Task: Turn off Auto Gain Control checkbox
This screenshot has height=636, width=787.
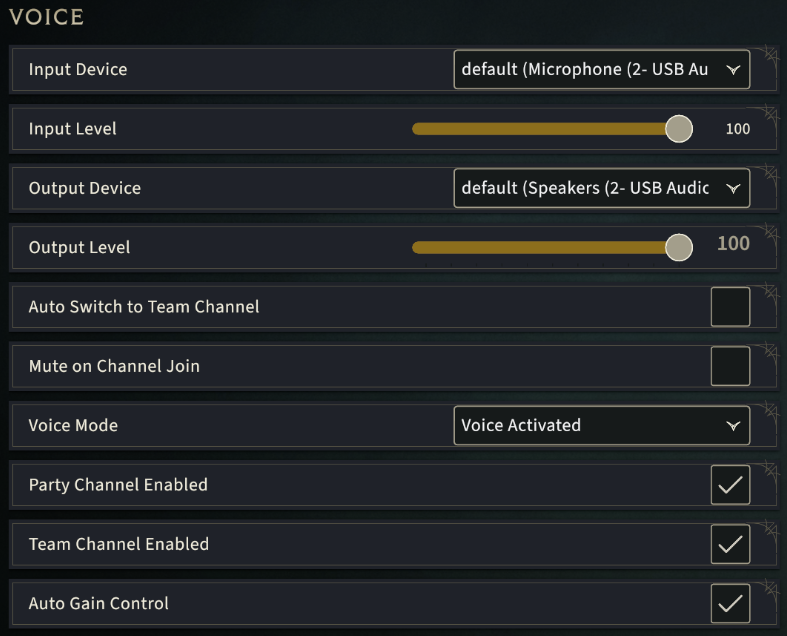Action: 730,603
